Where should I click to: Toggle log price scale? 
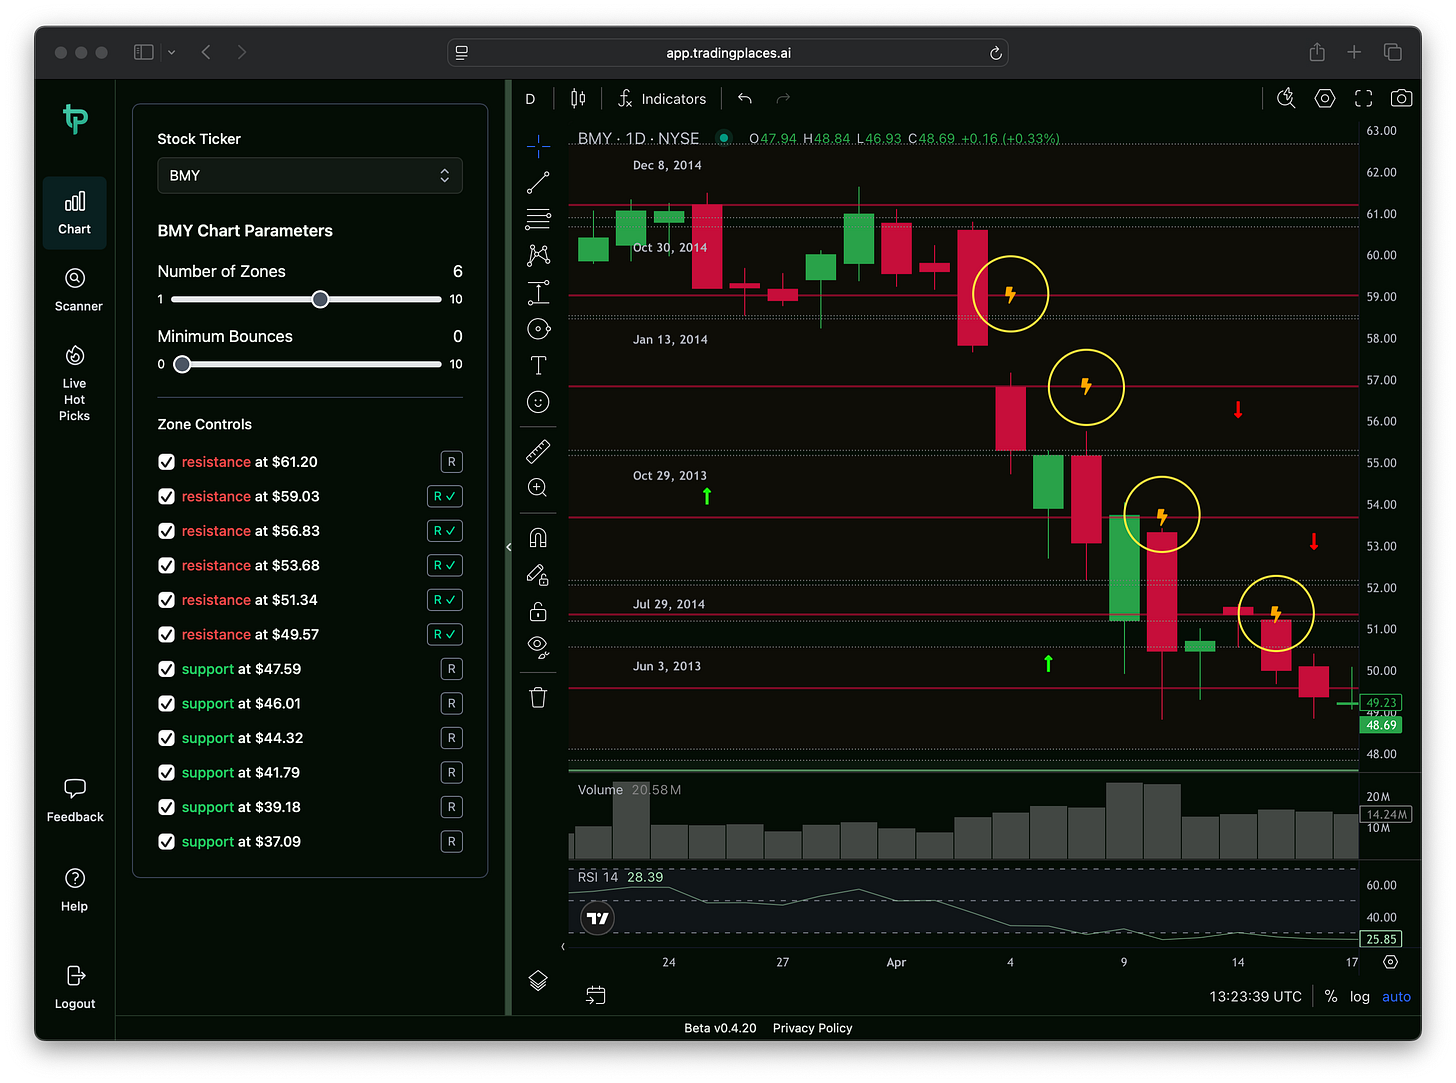coord(1360,996)
